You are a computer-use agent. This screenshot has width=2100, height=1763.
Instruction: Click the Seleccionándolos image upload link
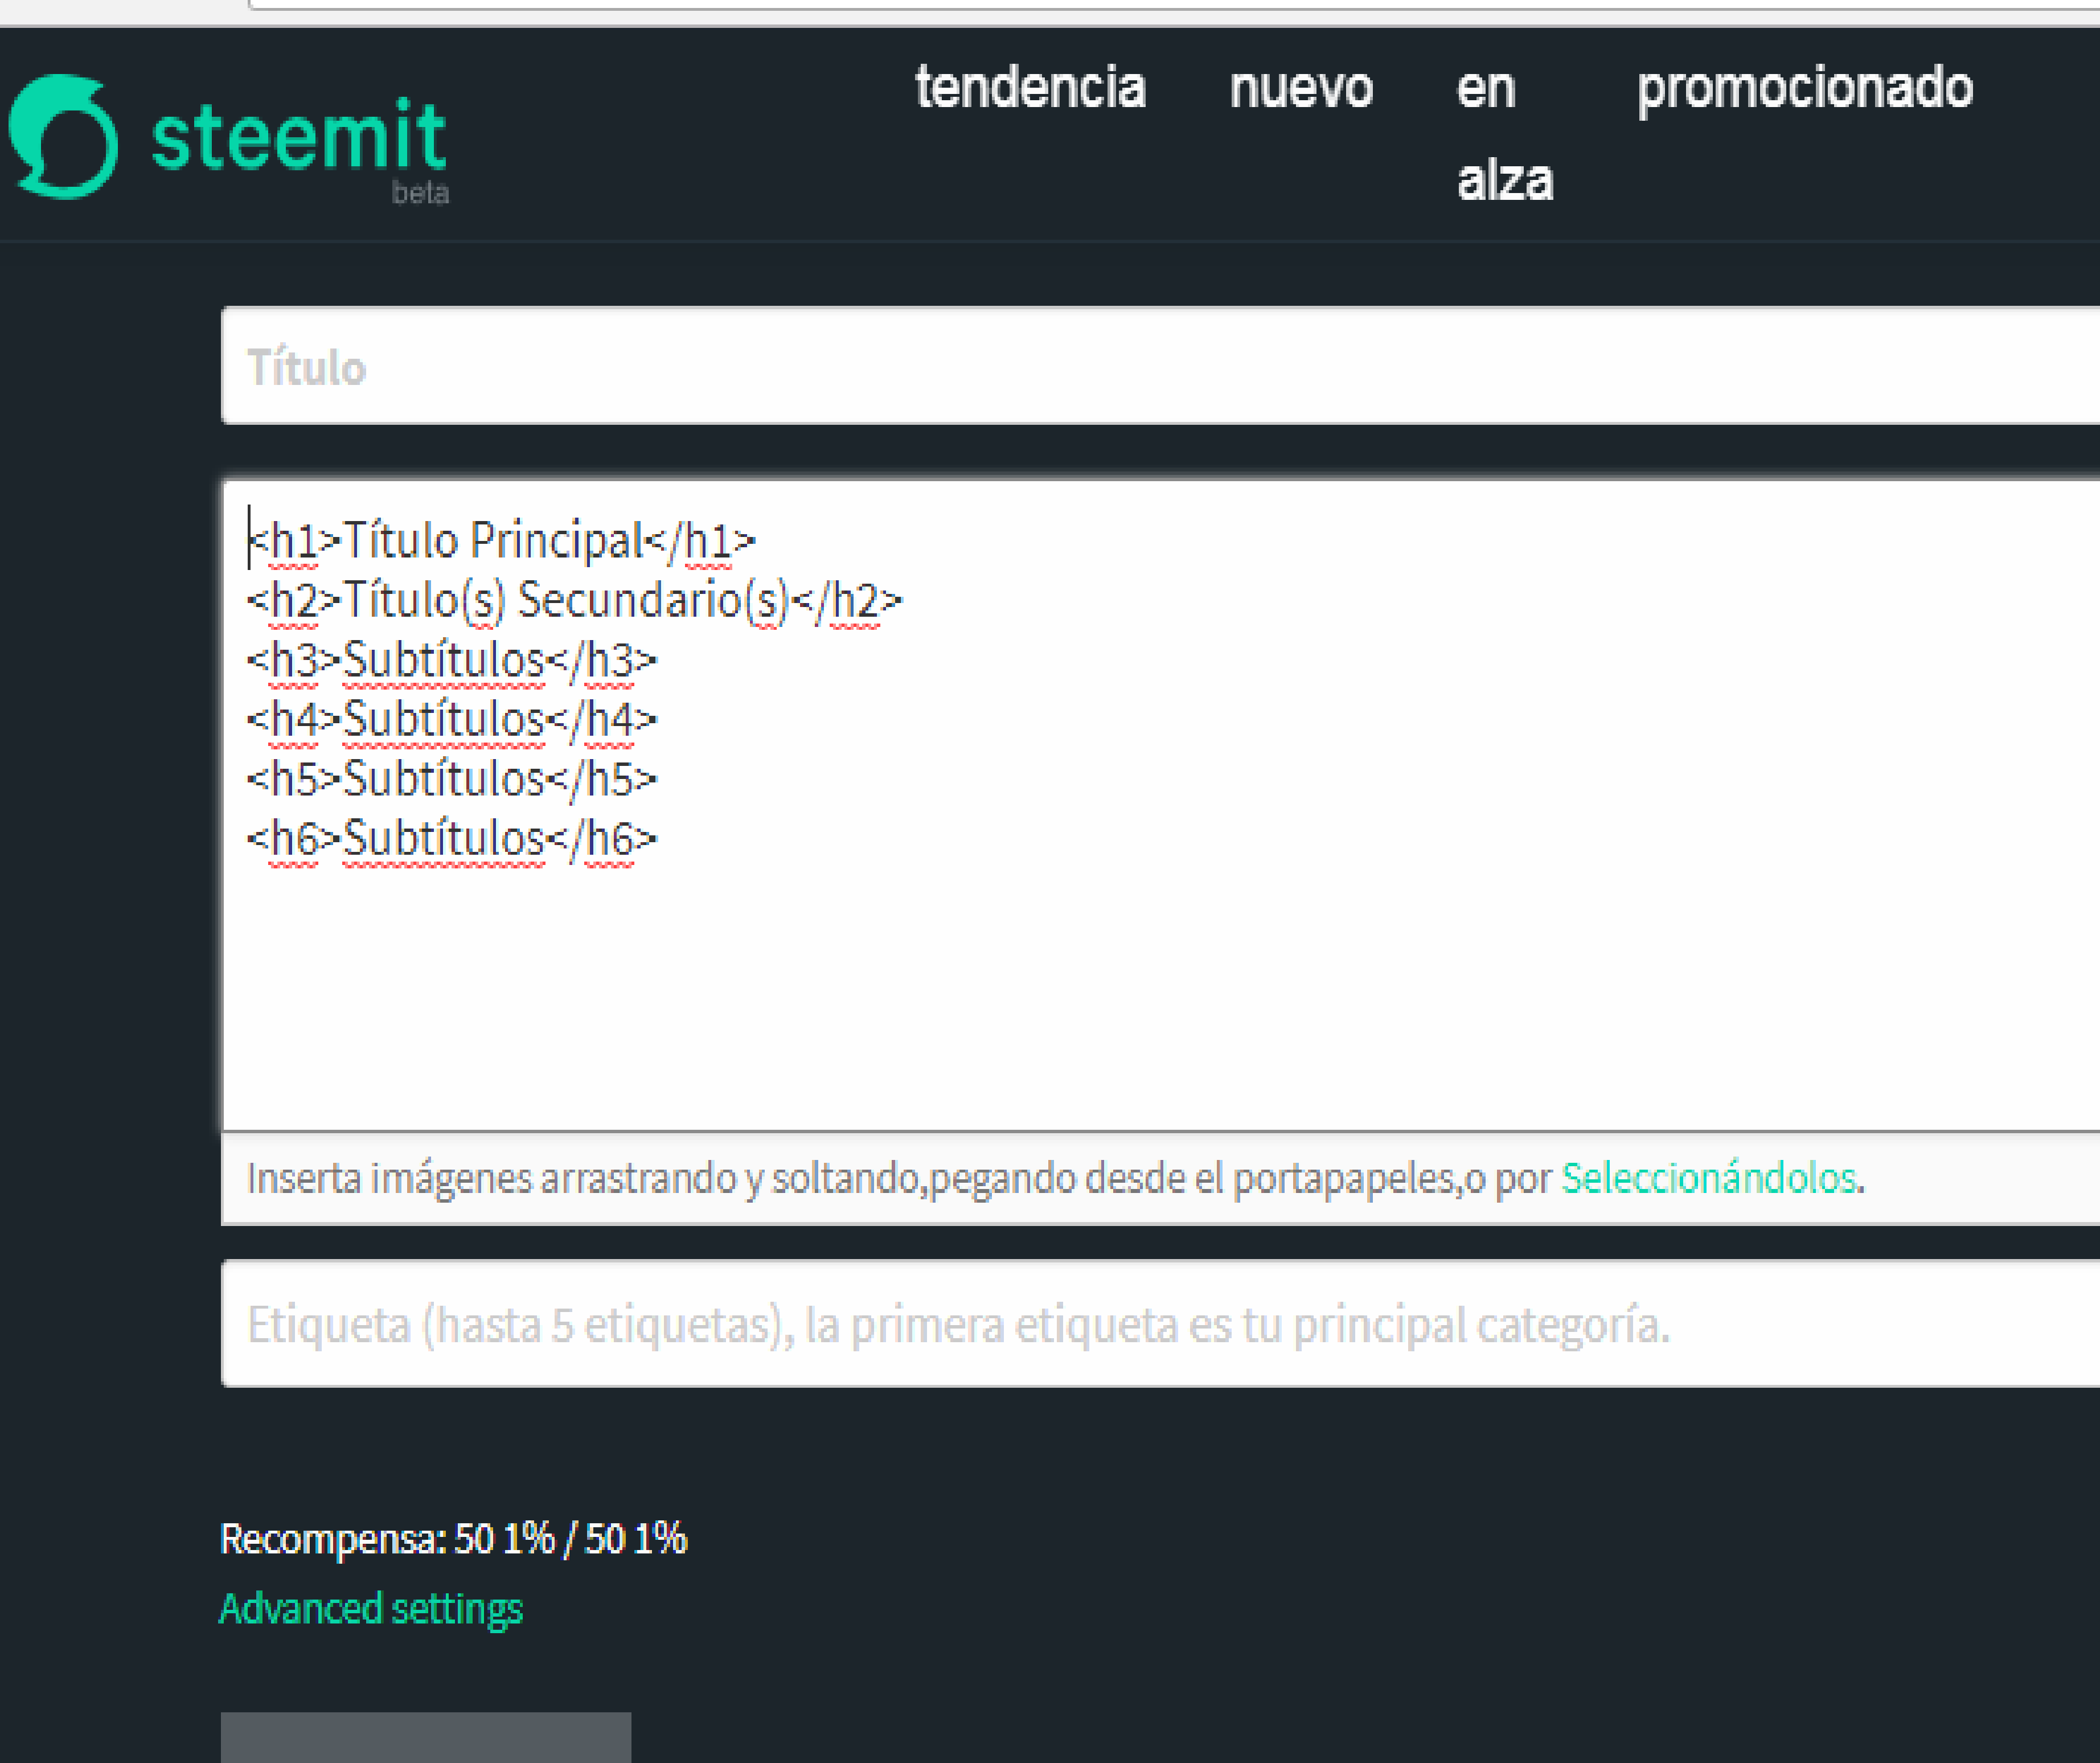[1708, 1178]
